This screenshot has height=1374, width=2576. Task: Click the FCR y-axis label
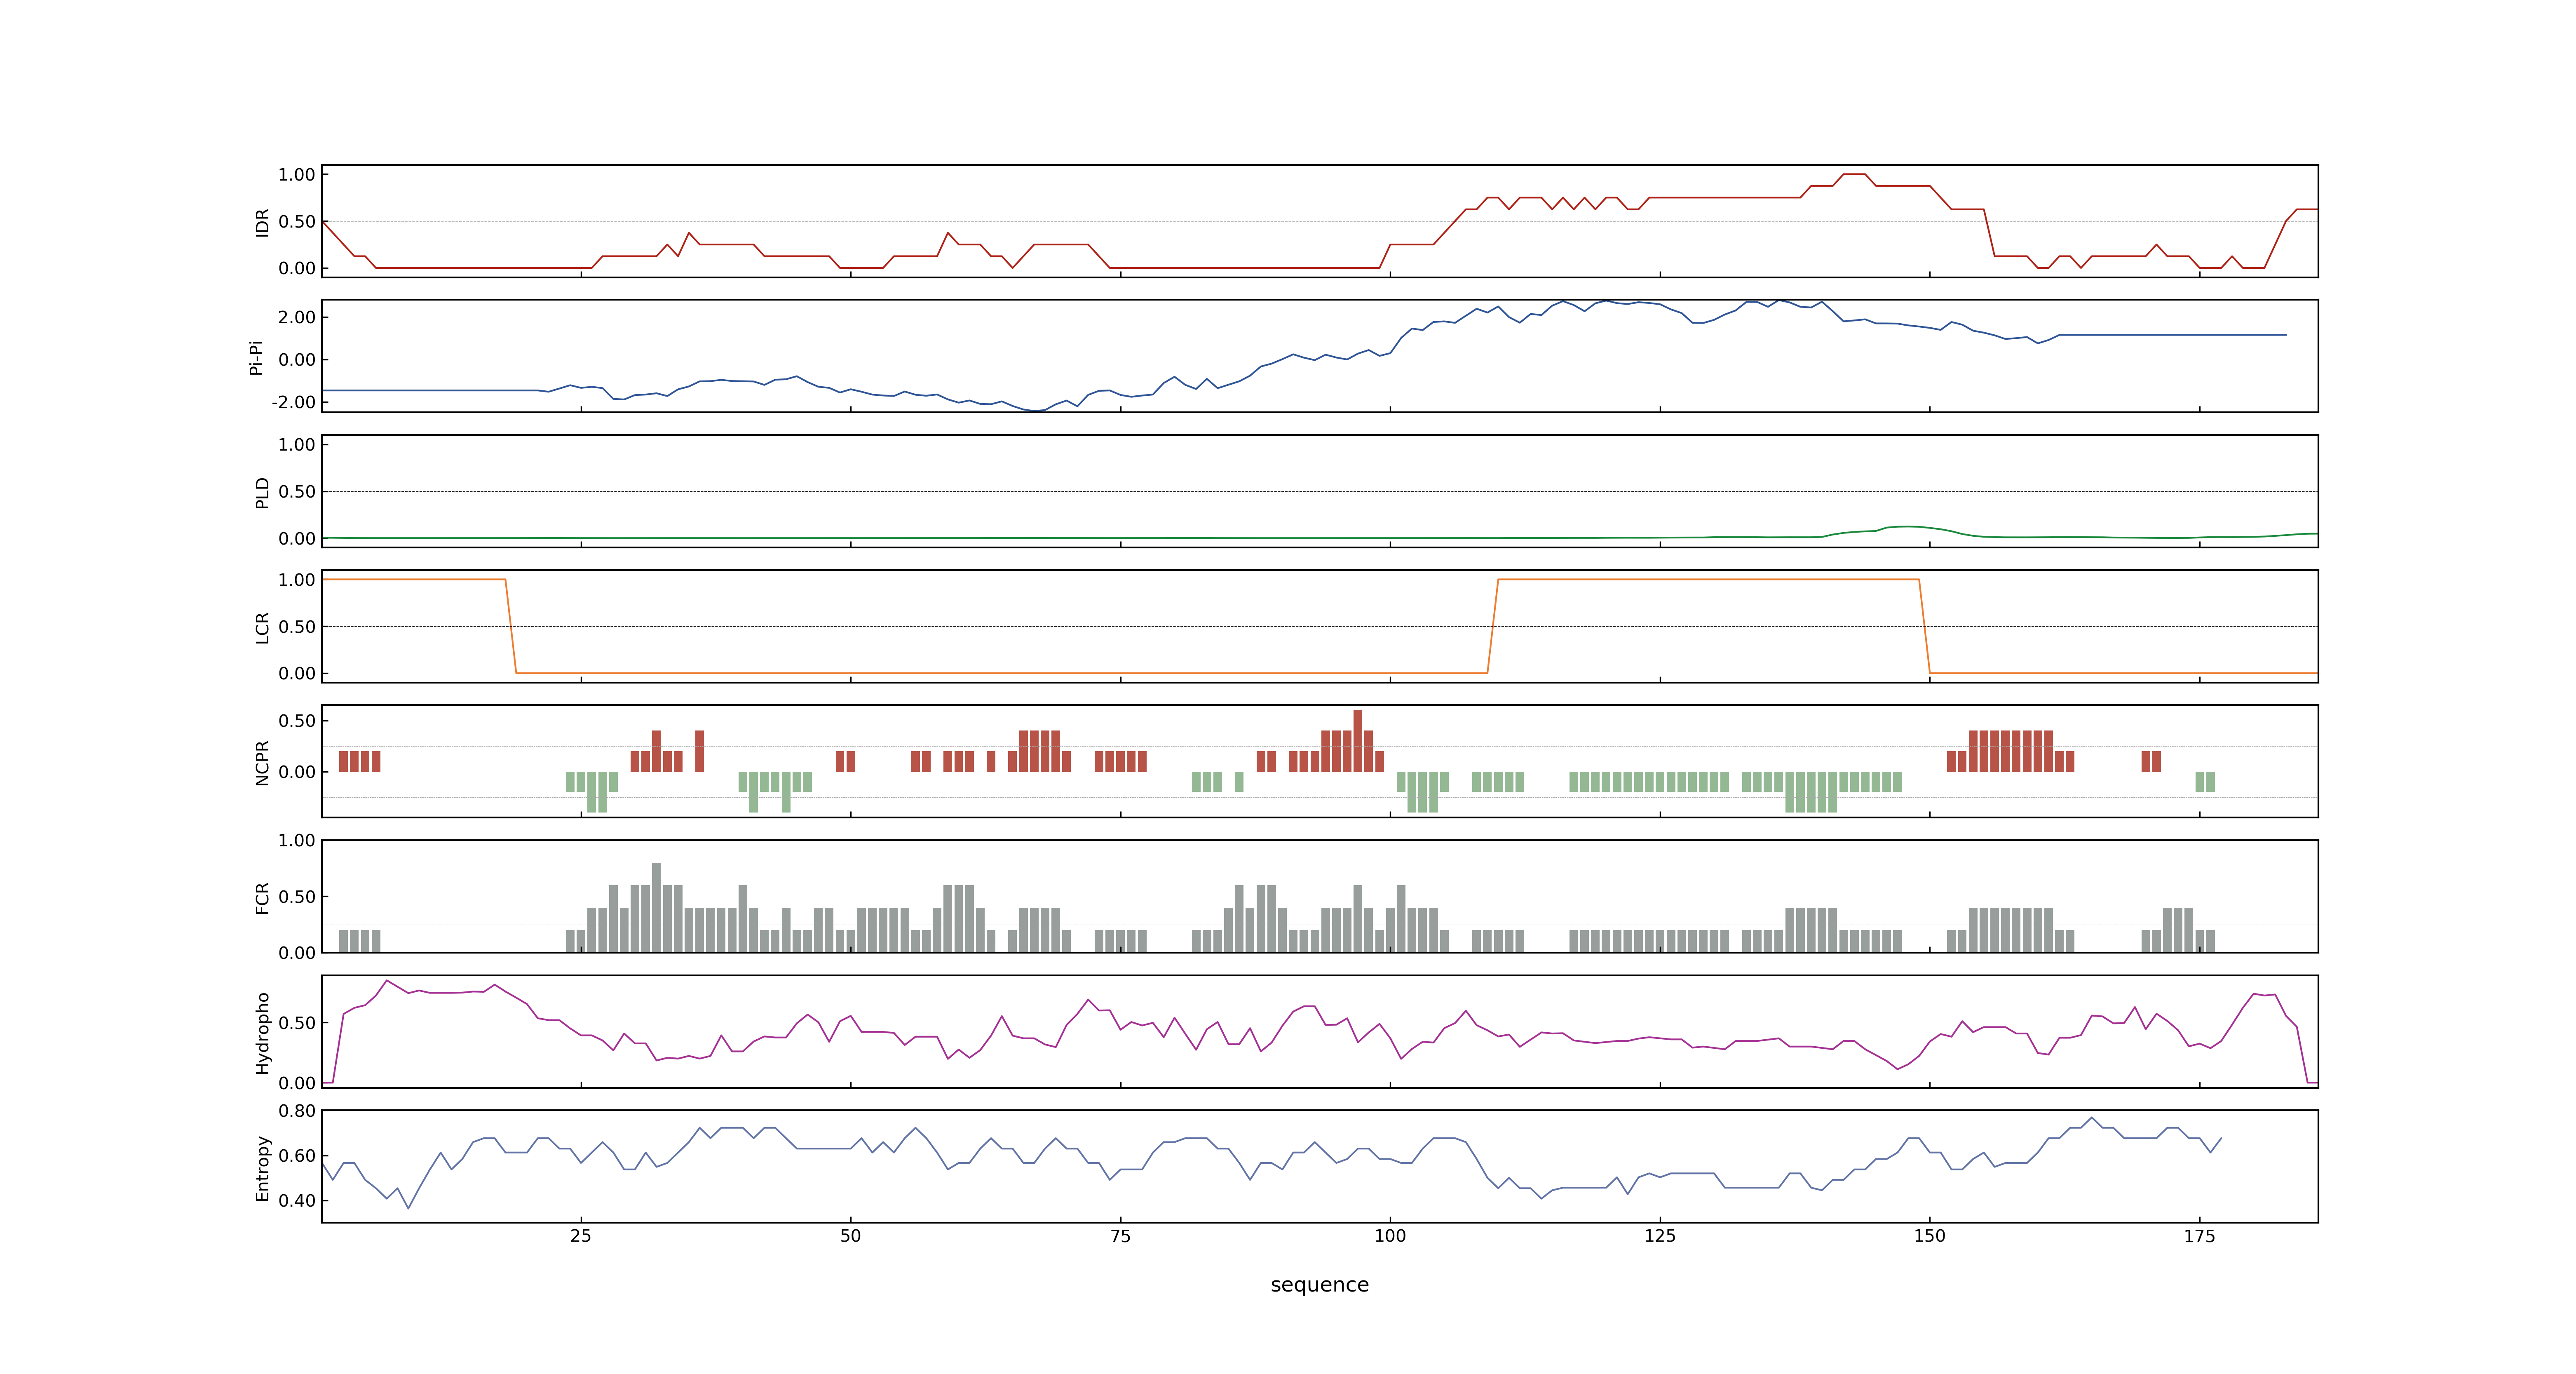coord(262,897)
